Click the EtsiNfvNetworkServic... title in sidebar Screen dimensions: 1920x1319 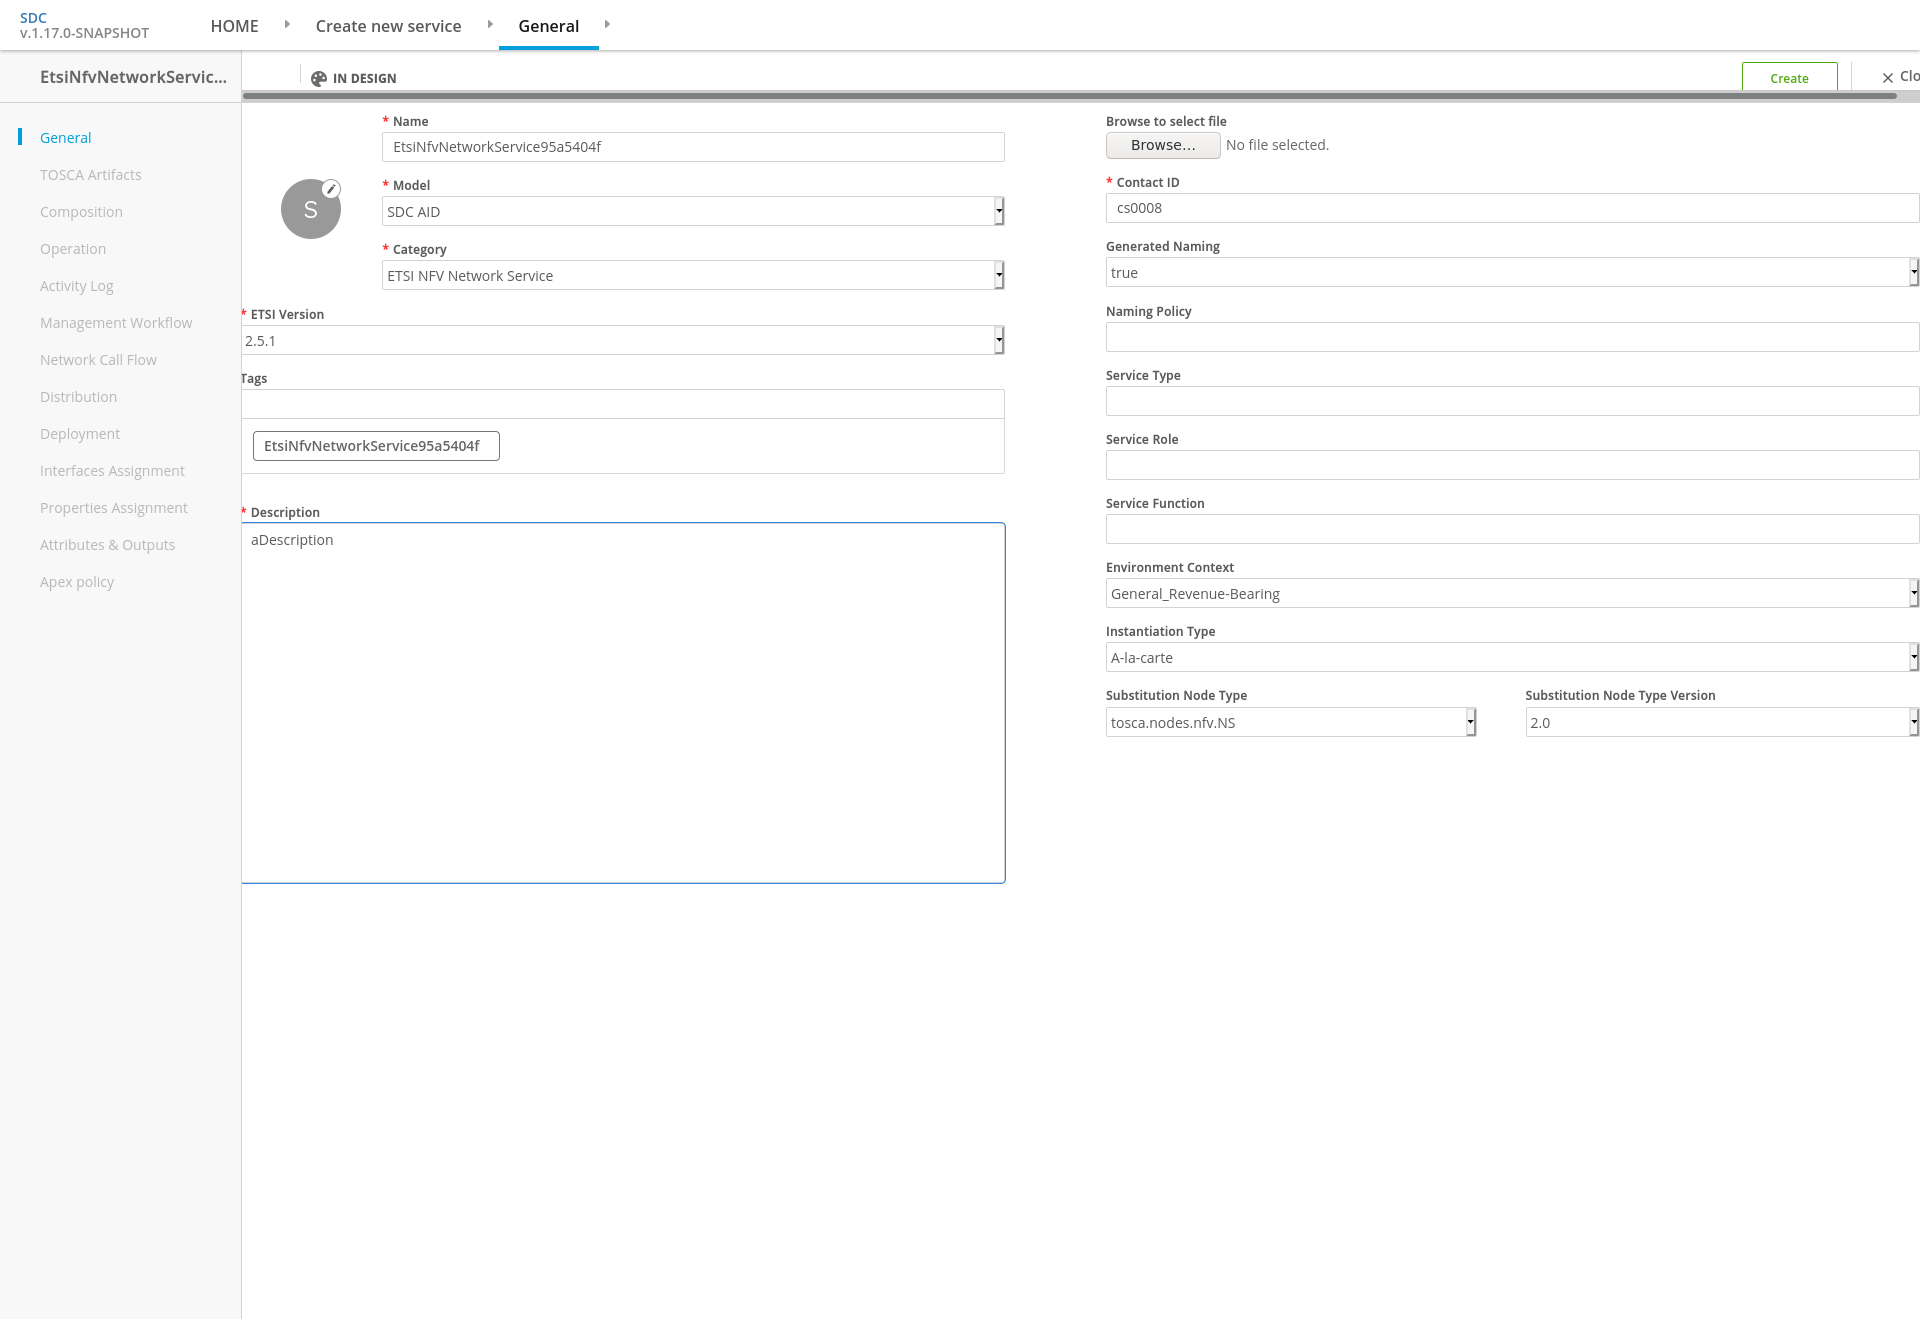[x=133, y=77]
